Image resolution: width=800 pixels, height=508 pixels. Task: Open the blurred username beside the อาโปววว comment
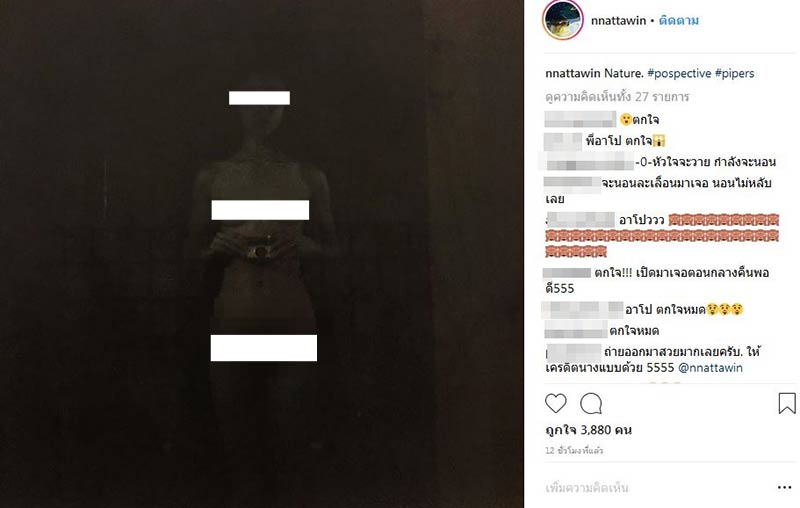580,220
